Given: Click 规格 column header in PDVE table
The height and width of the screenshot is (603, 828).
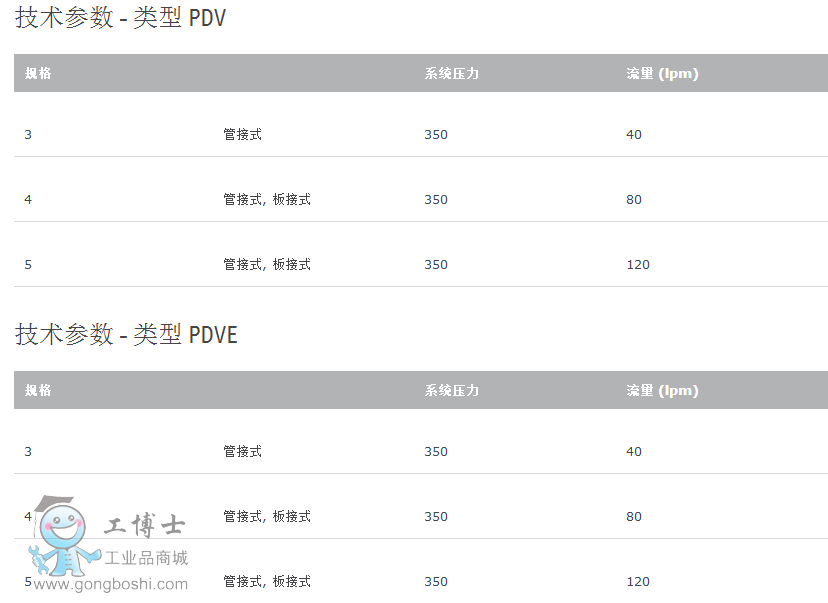Looking at the screenshot, I should (38, 390).
